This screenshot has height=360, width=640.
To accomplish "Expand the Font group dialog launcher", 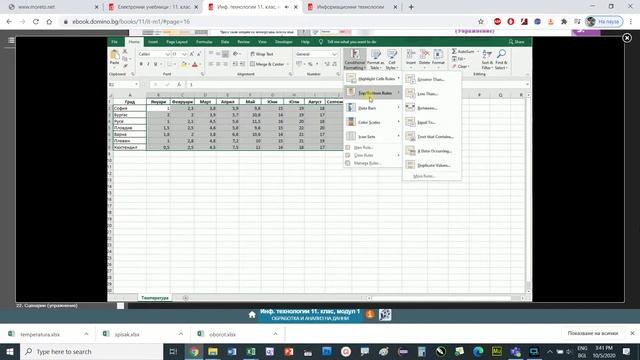I will pyautogui.click(x=202, y=74).
